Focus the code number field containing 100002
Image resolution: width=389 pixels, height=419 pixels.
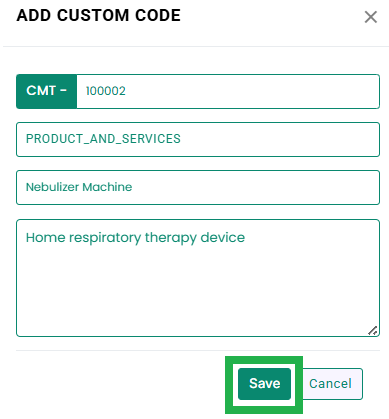(x=228, y=91)
